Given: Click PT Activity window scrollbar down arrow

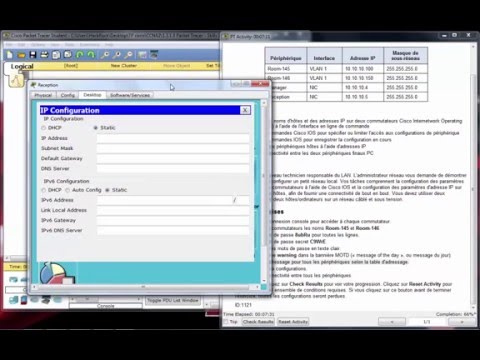Looking at the screenshot, I should tap(473, 307).
